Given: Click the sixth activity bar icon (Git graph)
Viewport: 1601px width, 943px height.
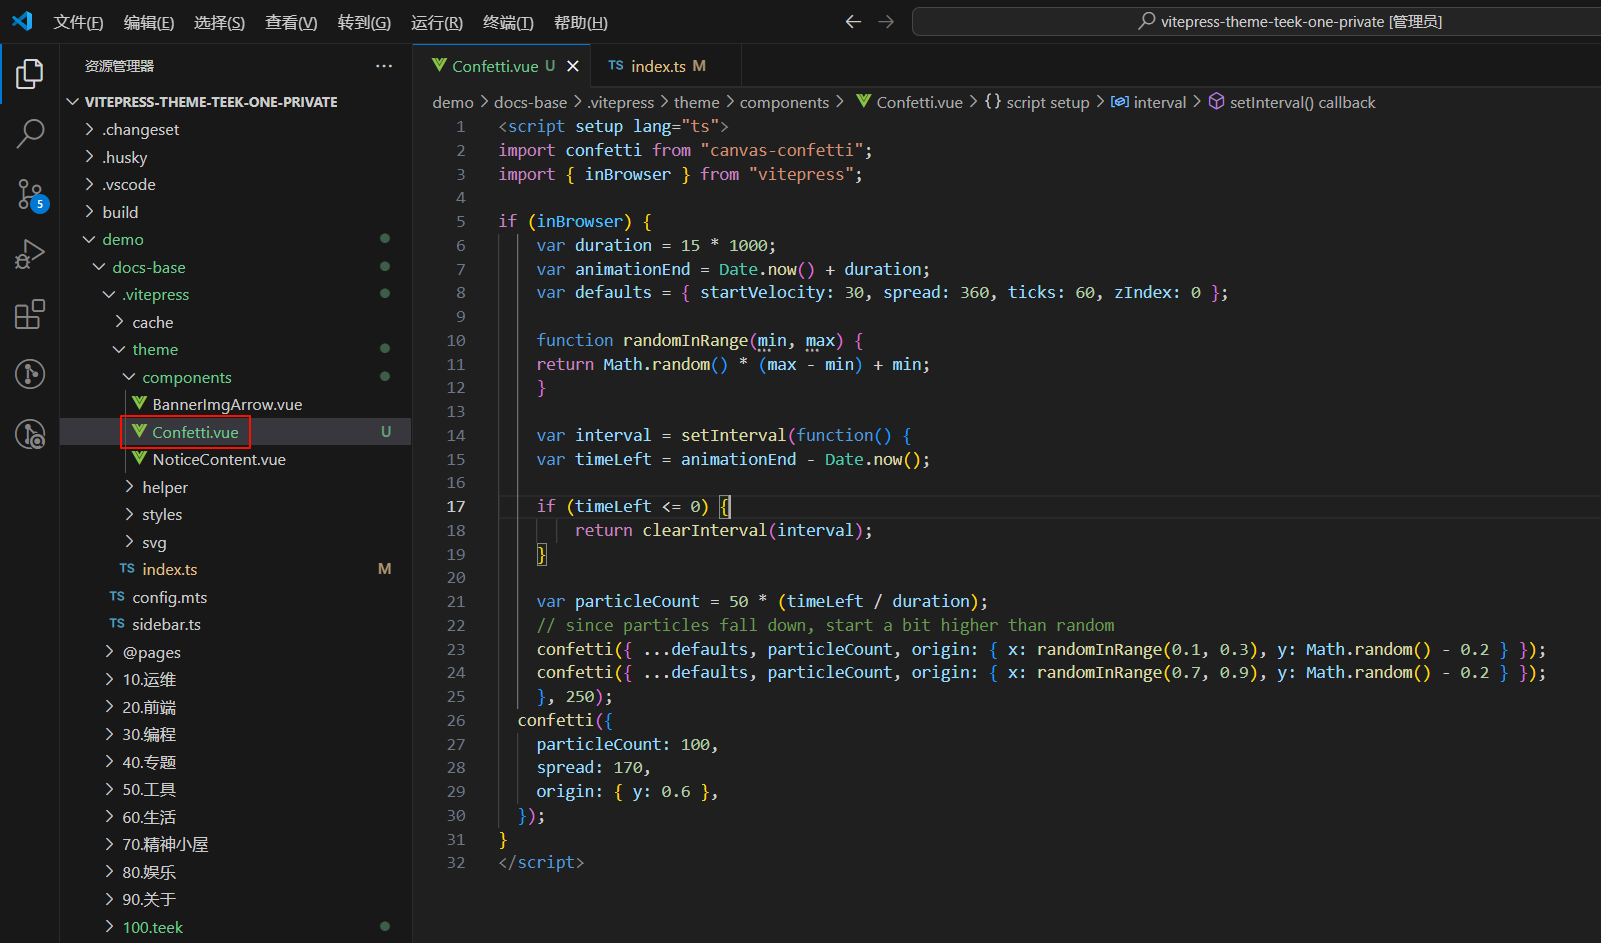Looking at the screenshot, I should click(x=30, y=374).
